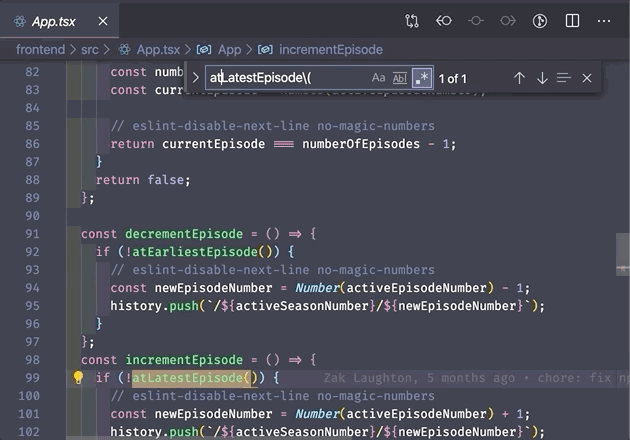Toggle Match Whole Word in find widget
The height and width of the screenshot is (440, 630).
pos(400,78)
